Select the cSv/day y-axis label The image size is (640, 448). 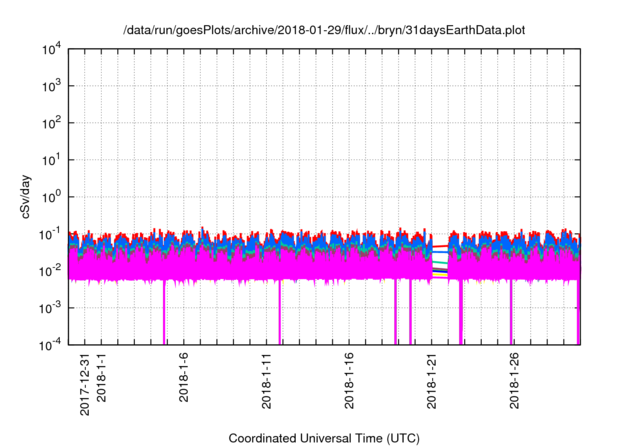coord(26,197)
